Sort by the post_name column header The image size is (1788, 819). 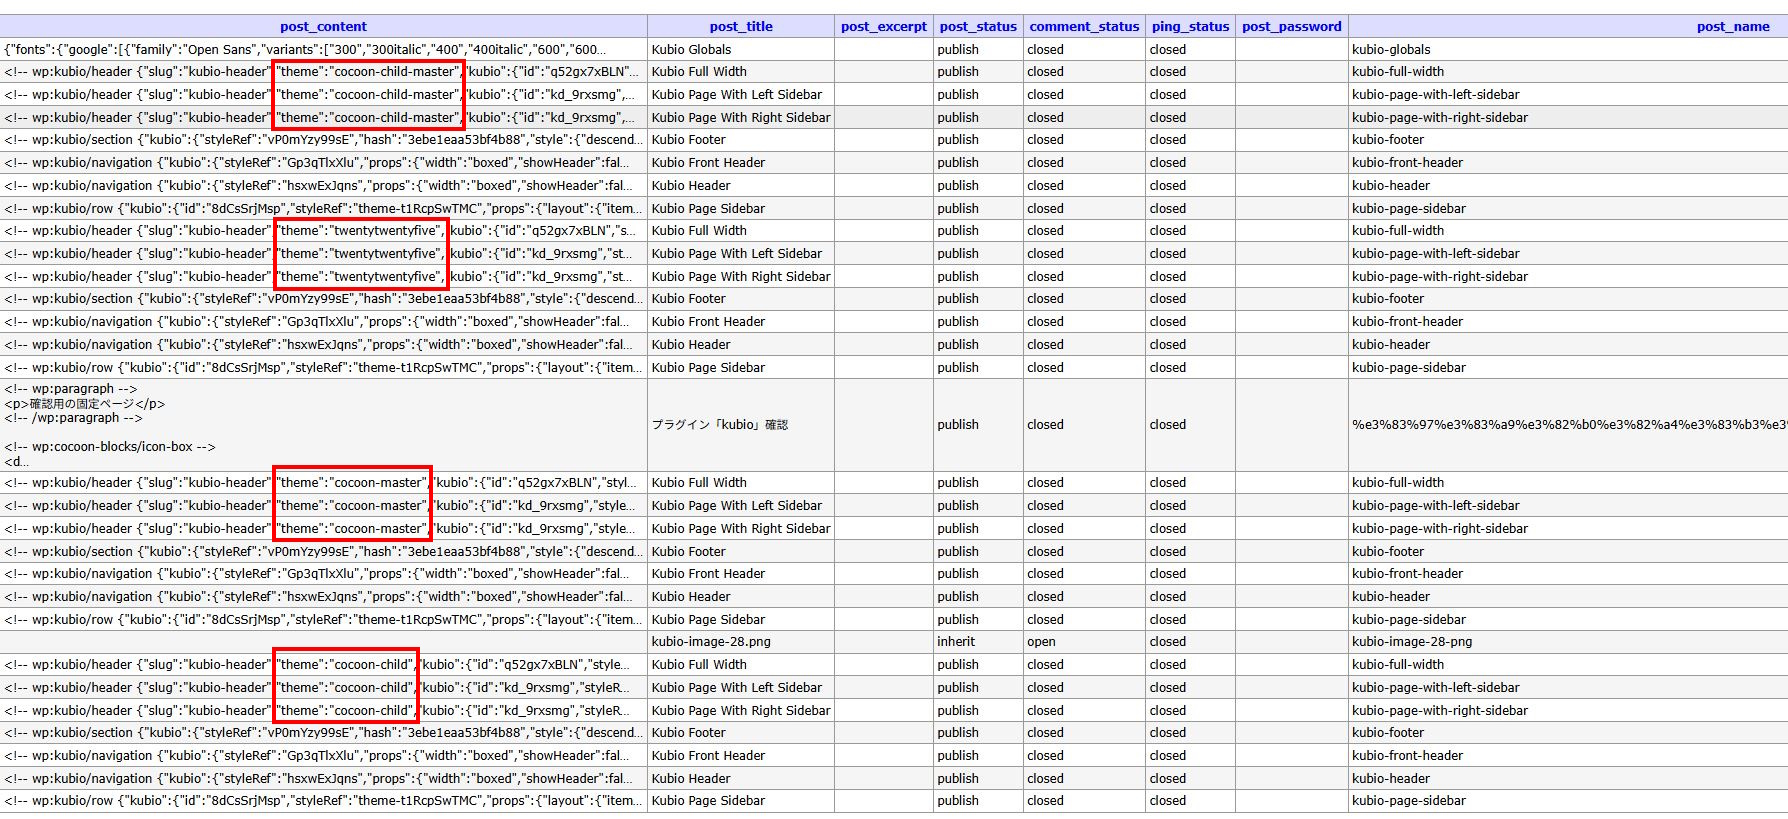[x=1733, y=27]
